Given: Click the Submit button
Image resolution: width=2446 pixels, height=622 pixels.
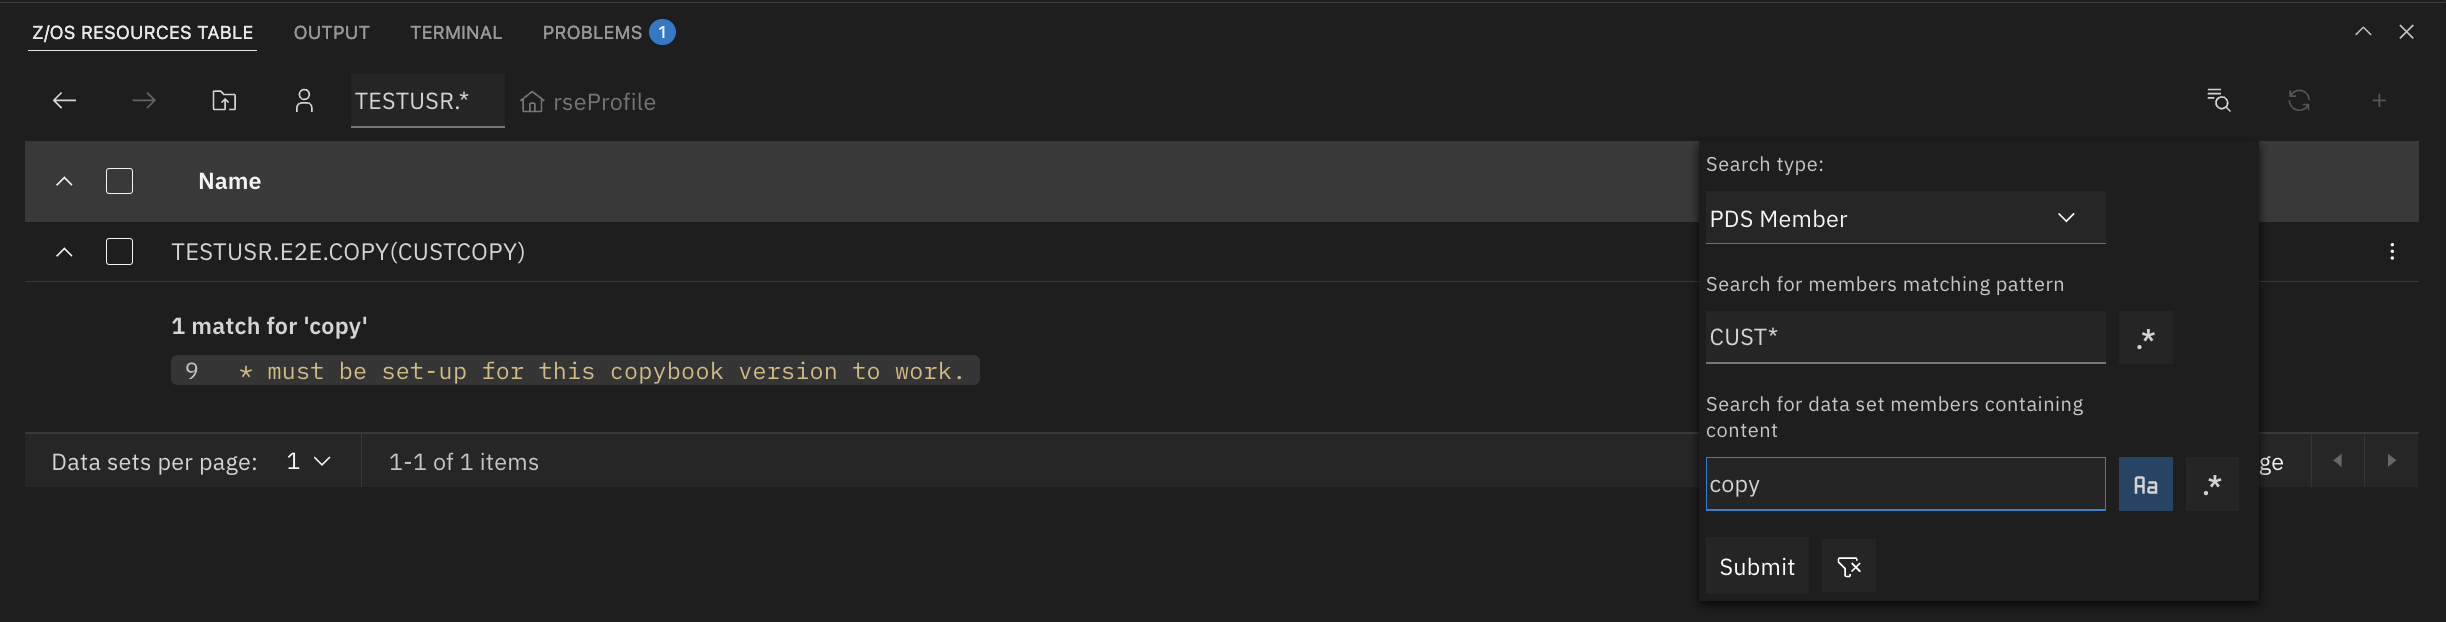Looking at the screenshot, I should (x=1756, y=567).
